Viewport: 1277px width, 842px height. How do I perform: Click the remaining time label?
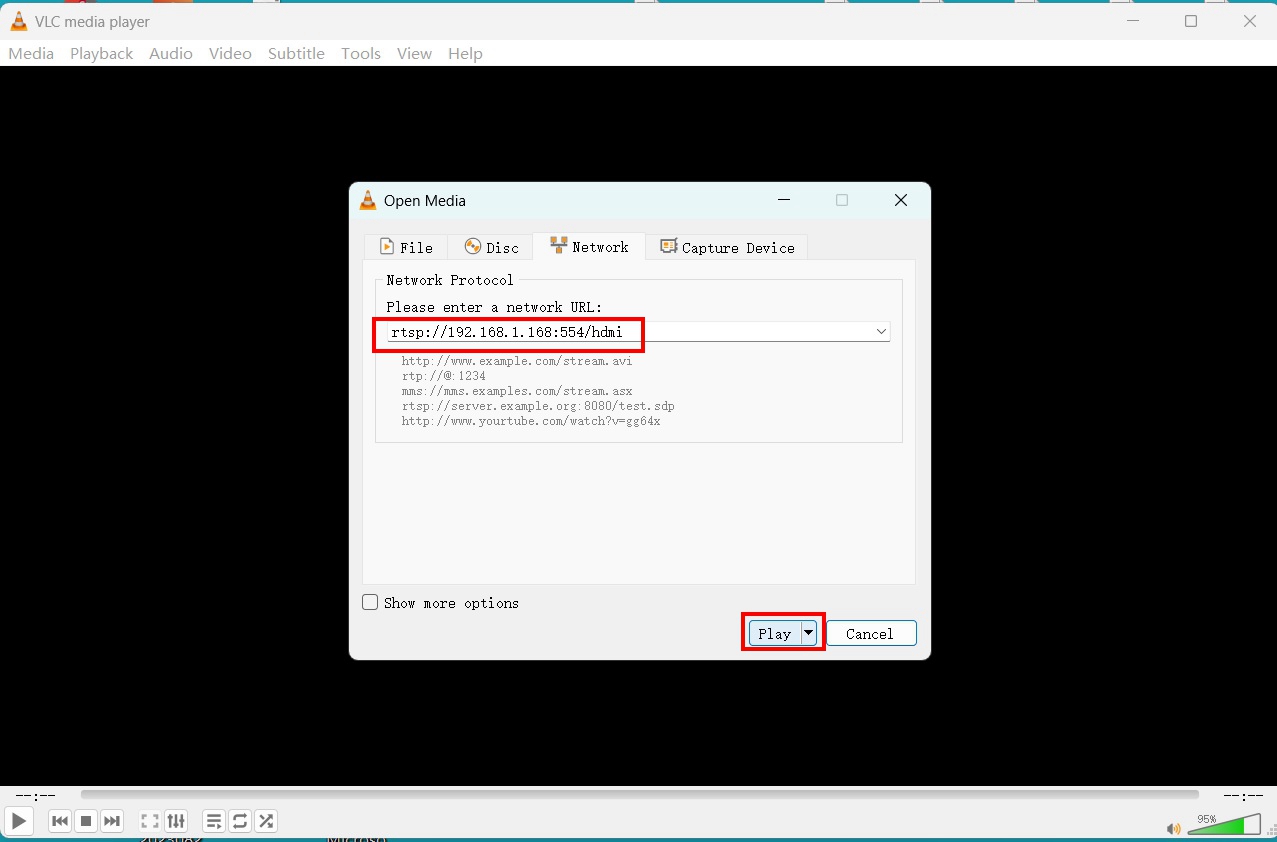tap(1244, 796)
